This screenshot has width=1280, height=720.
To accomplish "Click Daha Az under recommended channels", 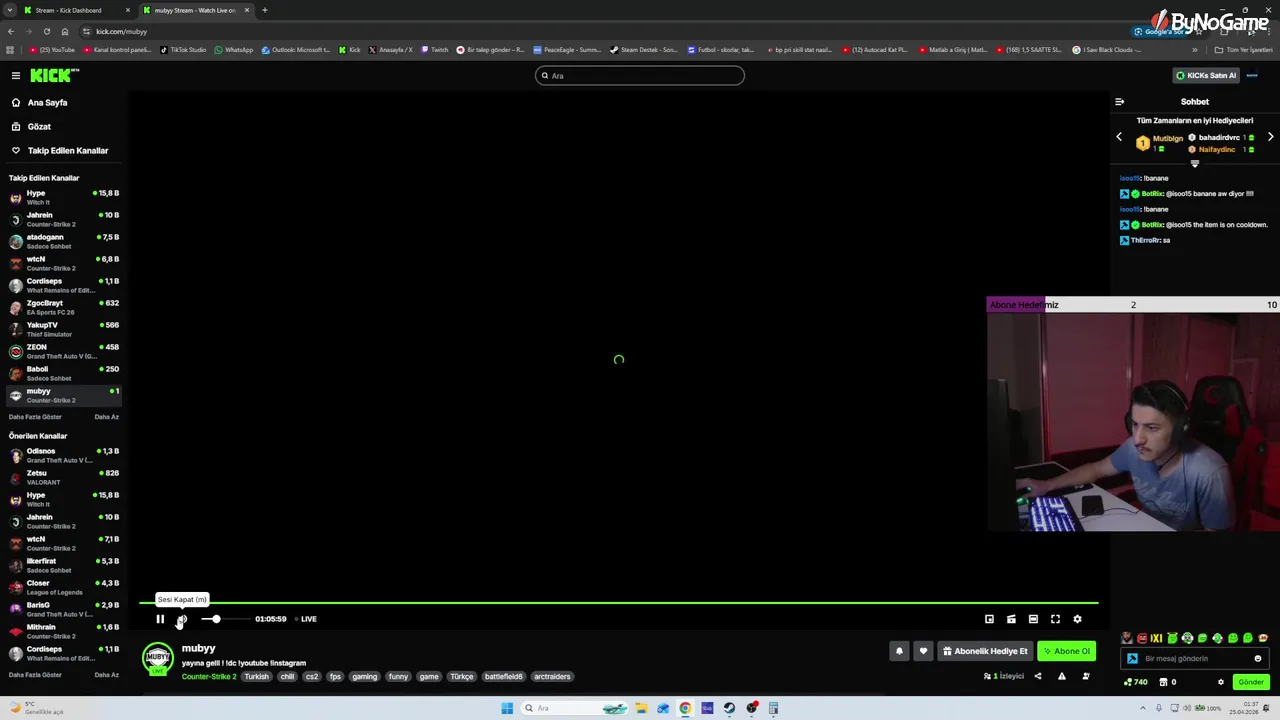I will [x=107, y=675].
